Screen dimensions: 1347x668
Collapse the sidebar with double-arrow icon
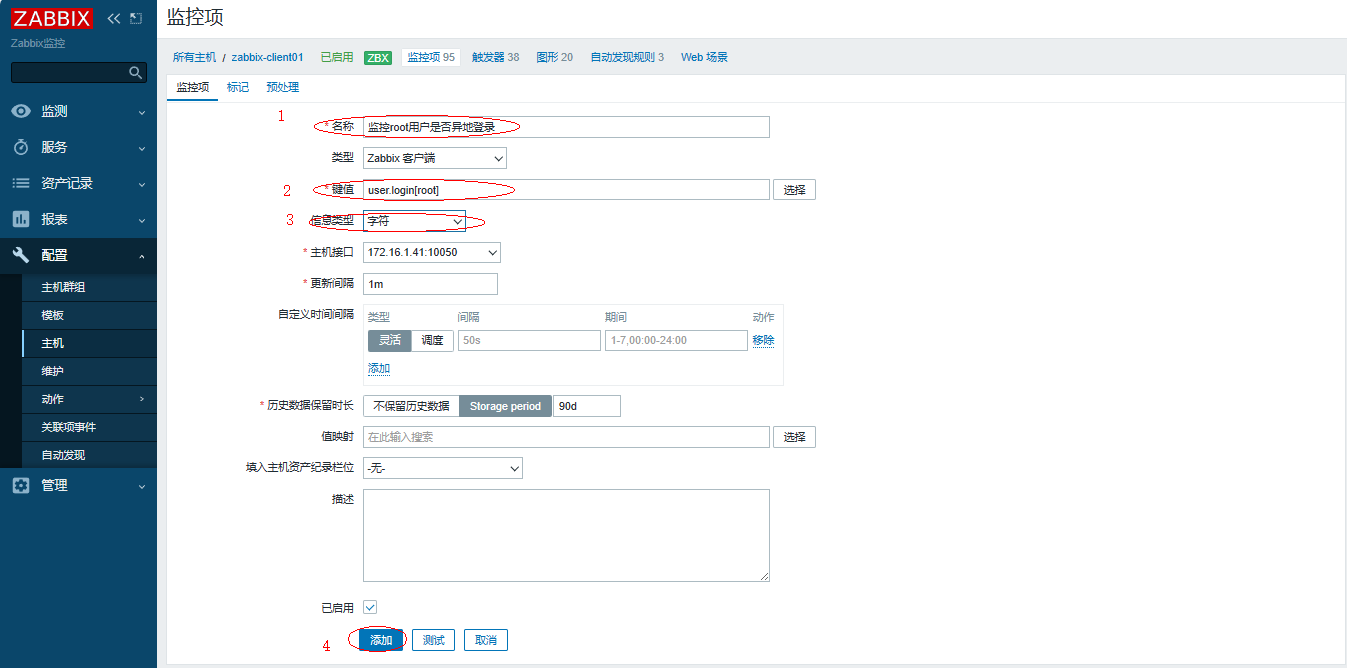pos(113,18)
